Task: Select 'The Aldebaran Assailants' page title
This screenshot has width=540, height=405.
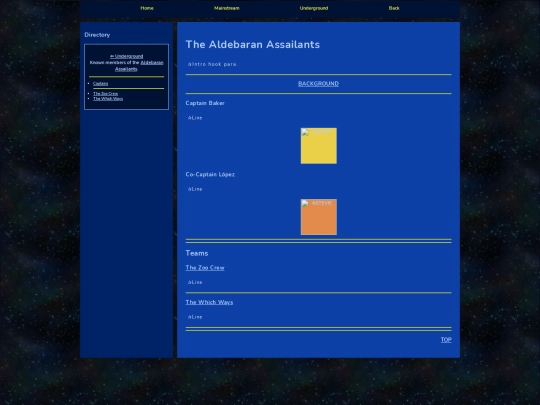Action: 253,44
